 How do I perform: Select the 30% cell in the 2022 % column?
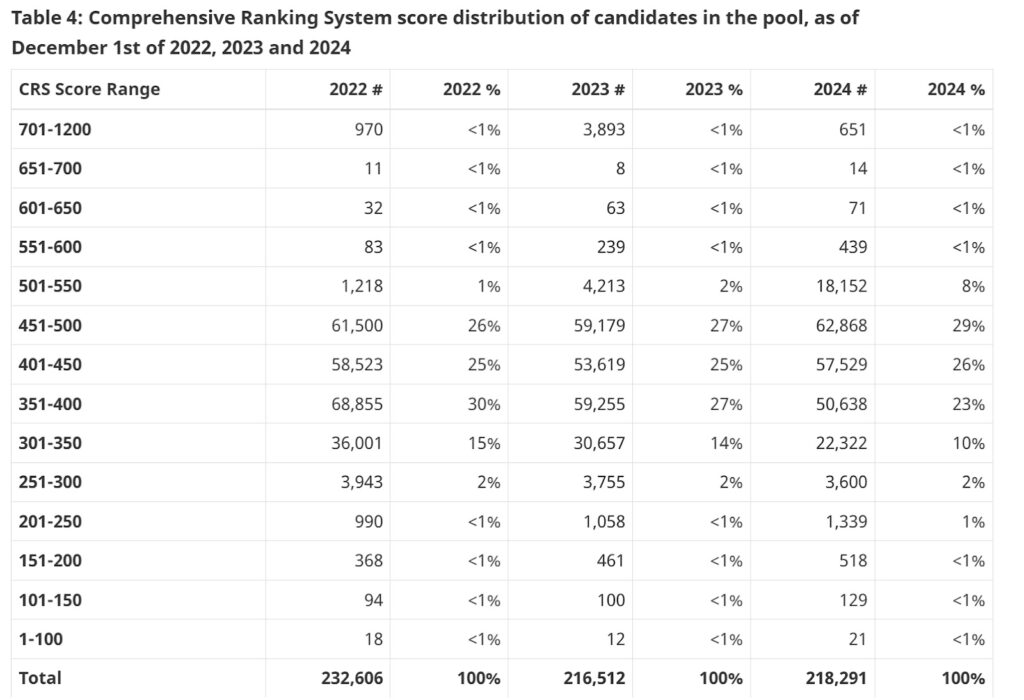point(485,404)
